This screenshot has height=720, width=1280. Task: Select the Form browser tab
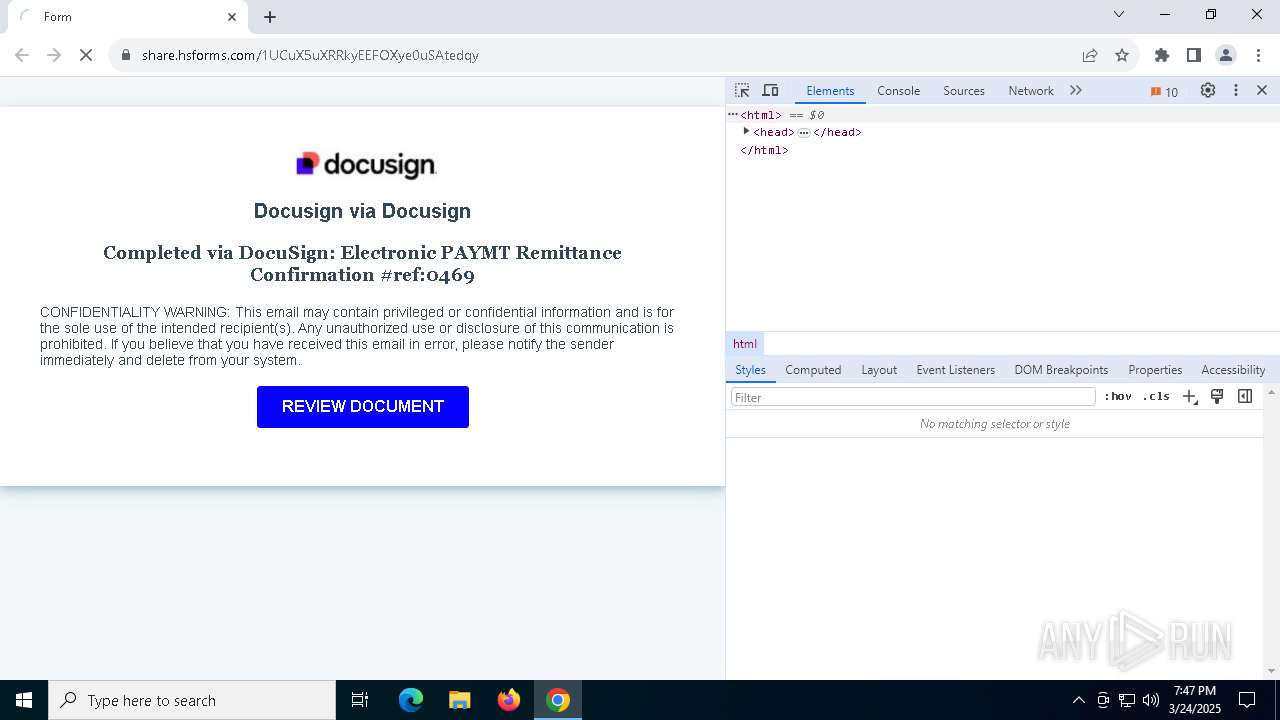(x=128, y=17)
